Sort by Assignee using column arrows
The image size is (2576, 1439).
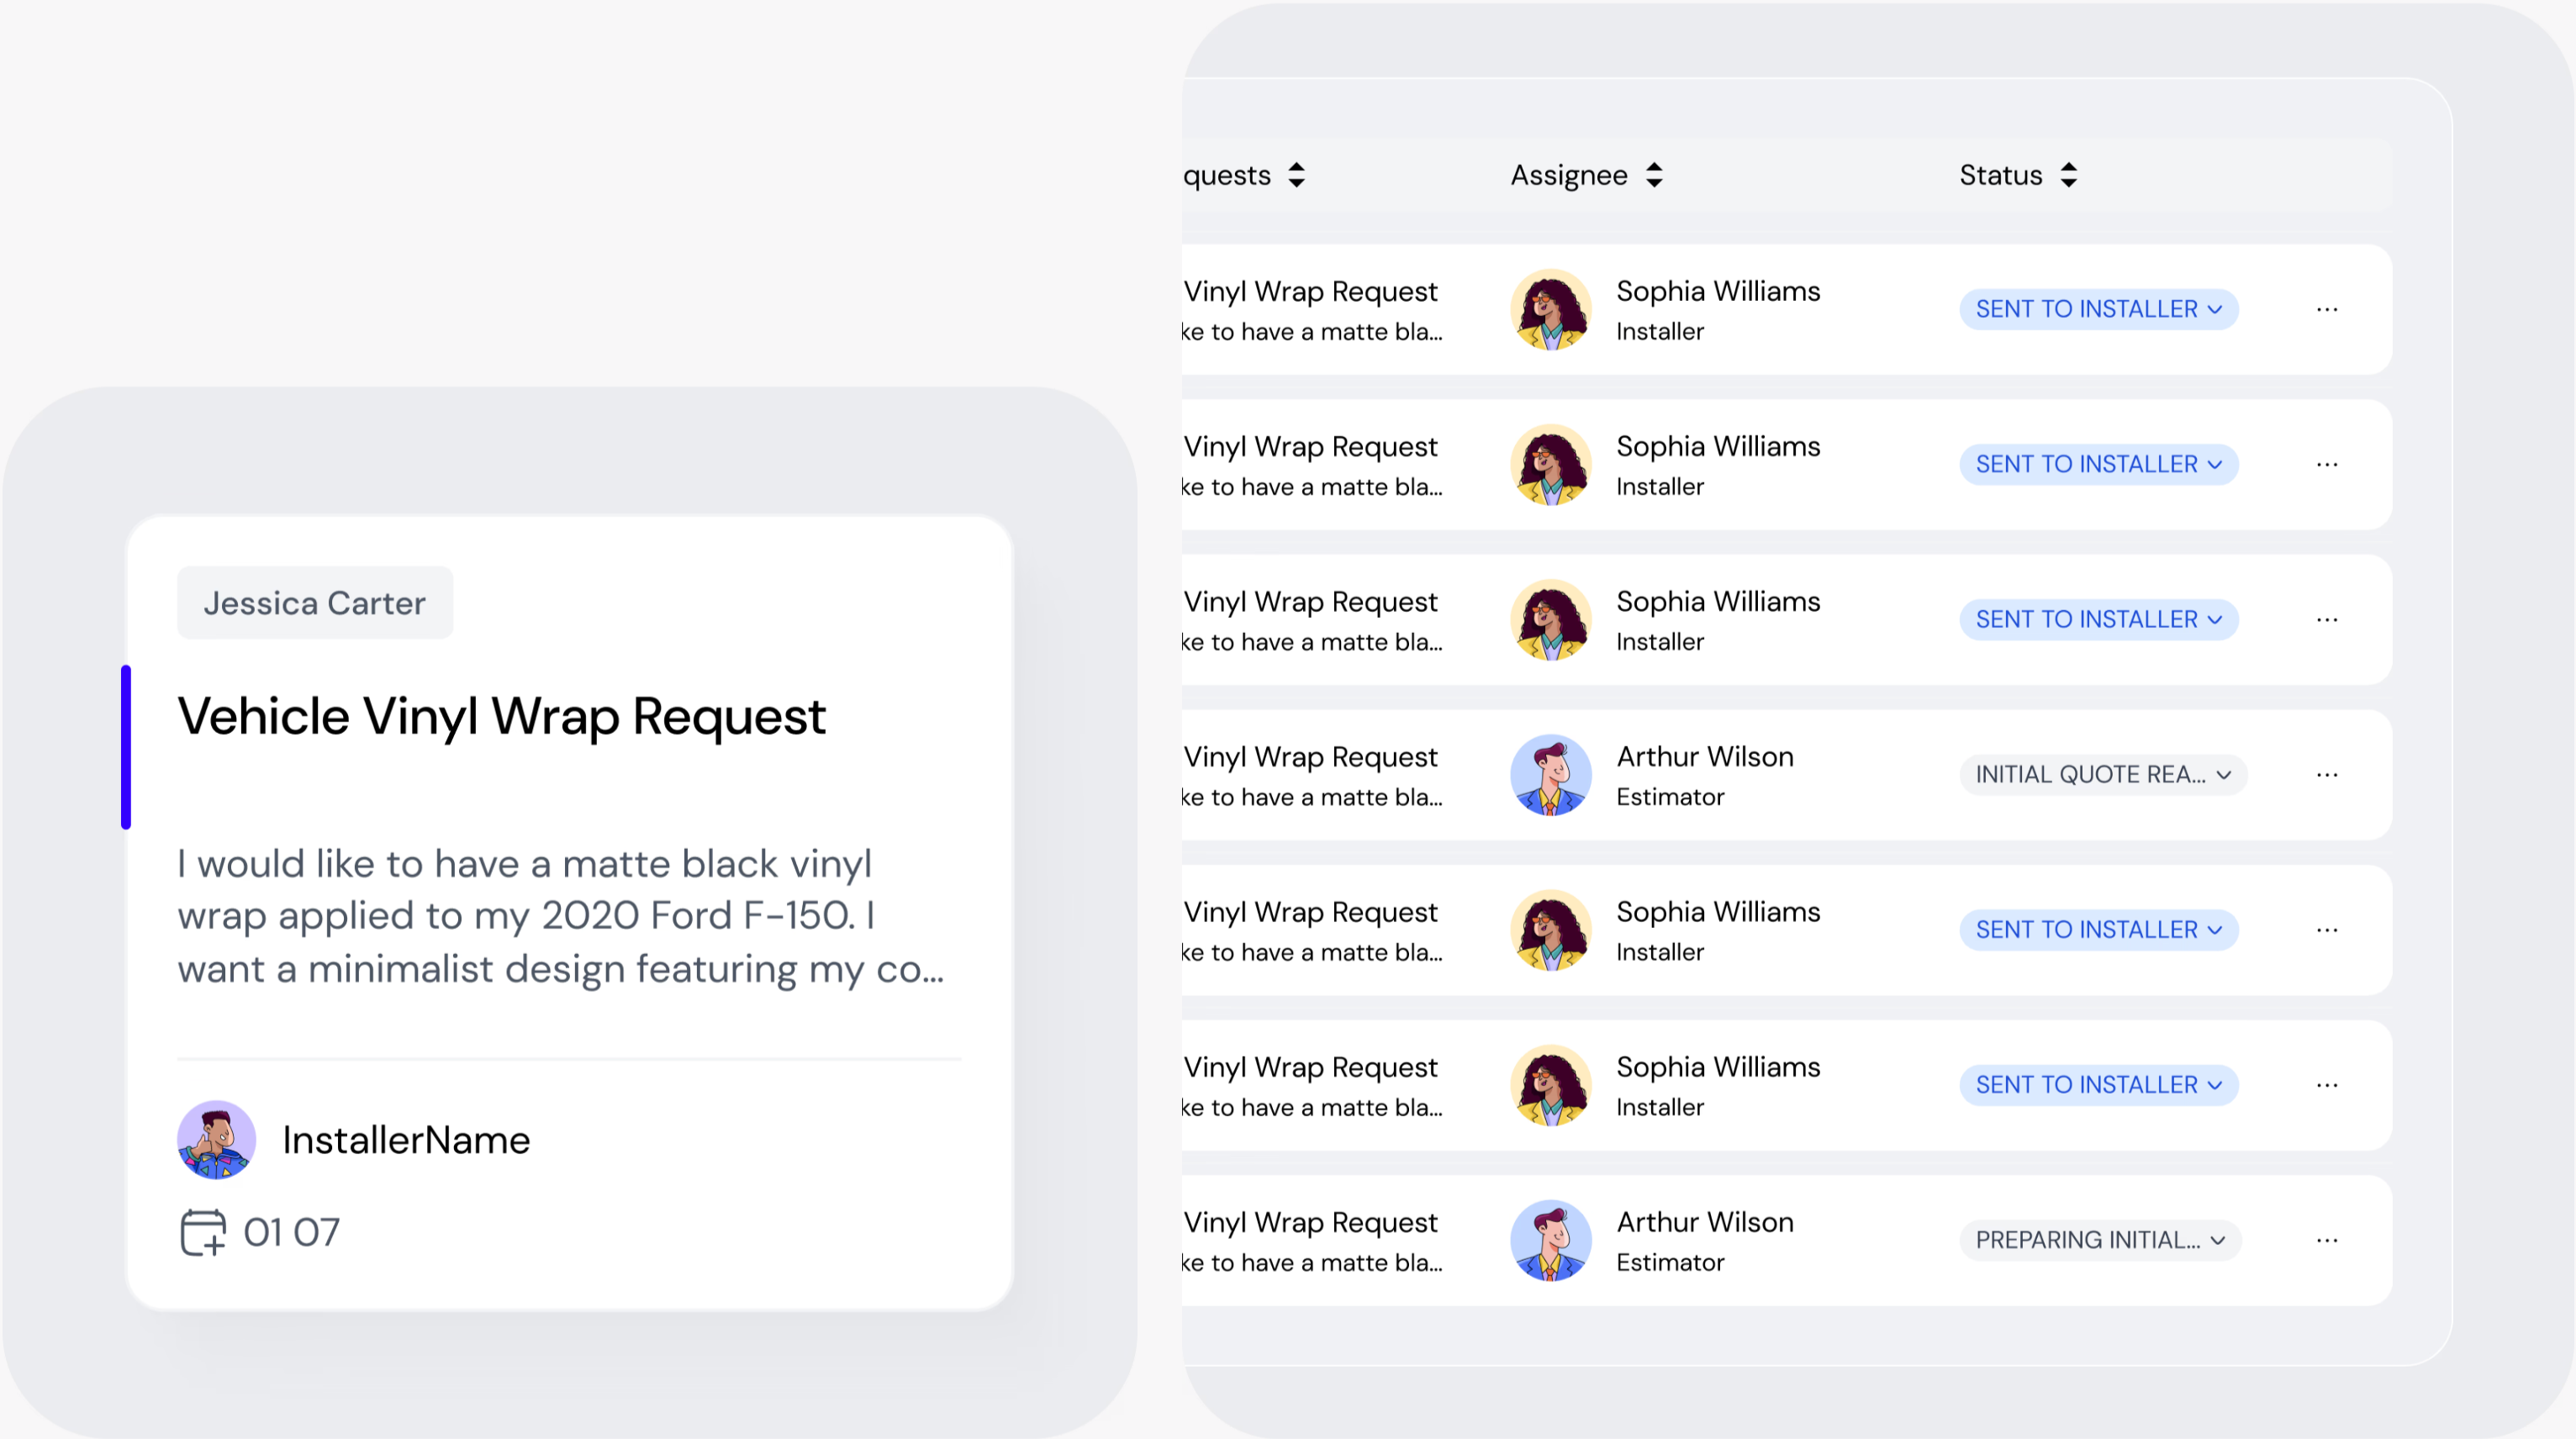point(1654,175)
